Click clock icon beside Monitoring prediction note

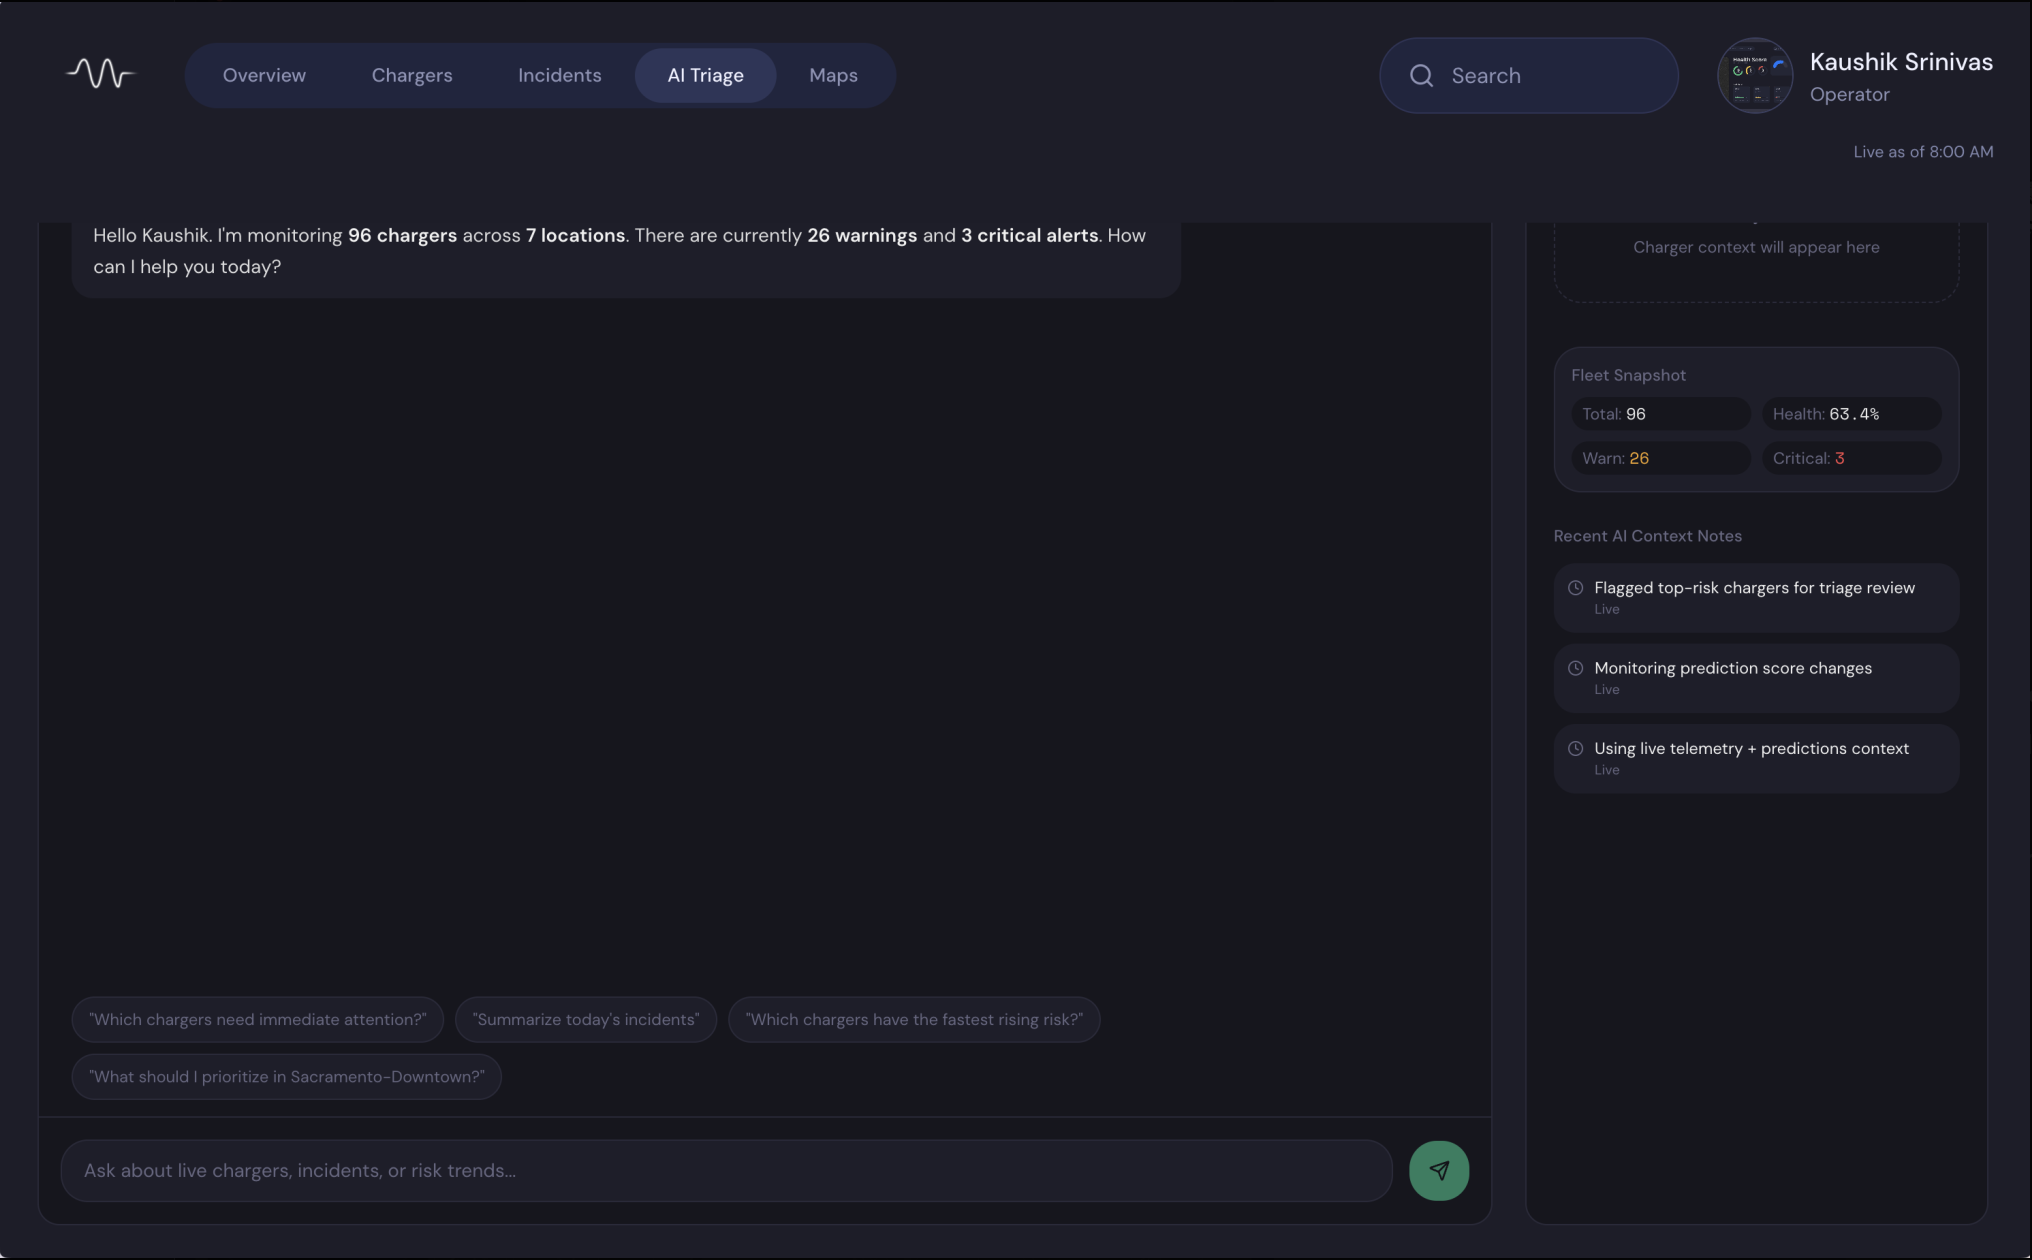(1575, 668)
